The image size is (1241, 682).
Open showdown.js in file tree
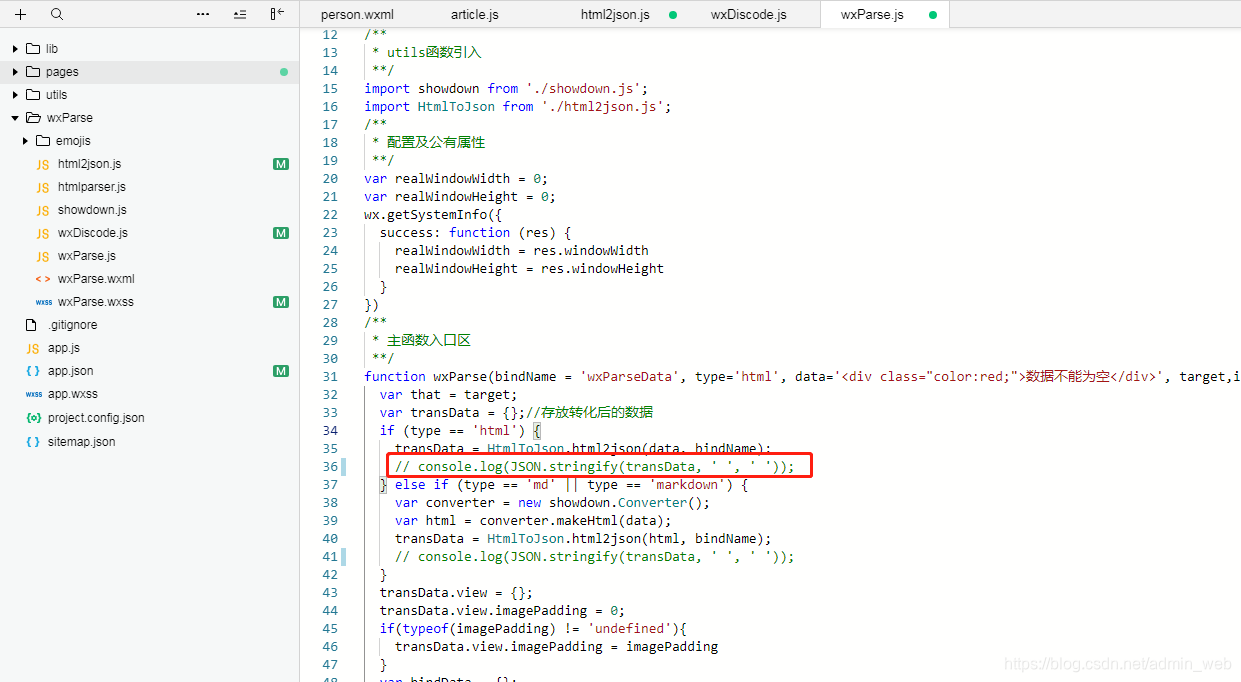click(92, 210)
